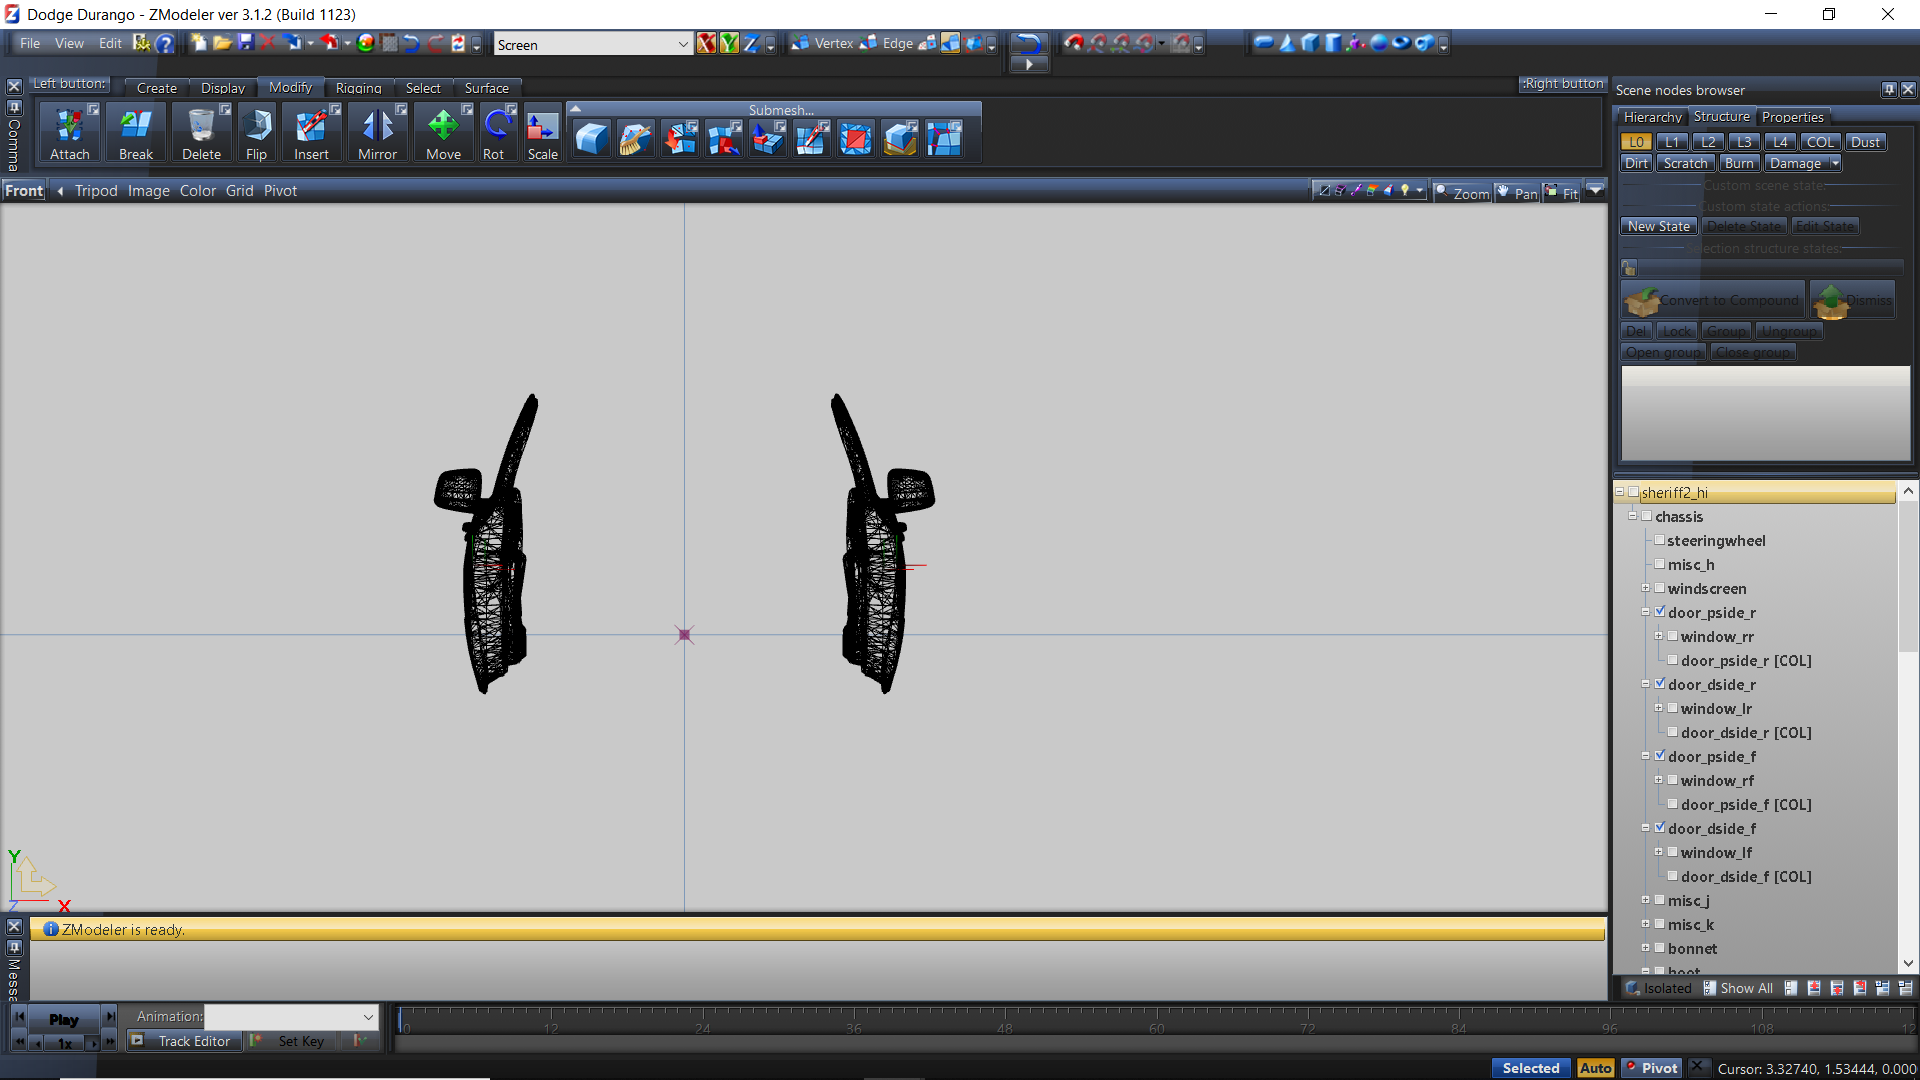Viewport: 1920px width, 1080px height.
Task: Click the New State button
Action: click(1658, 227)
